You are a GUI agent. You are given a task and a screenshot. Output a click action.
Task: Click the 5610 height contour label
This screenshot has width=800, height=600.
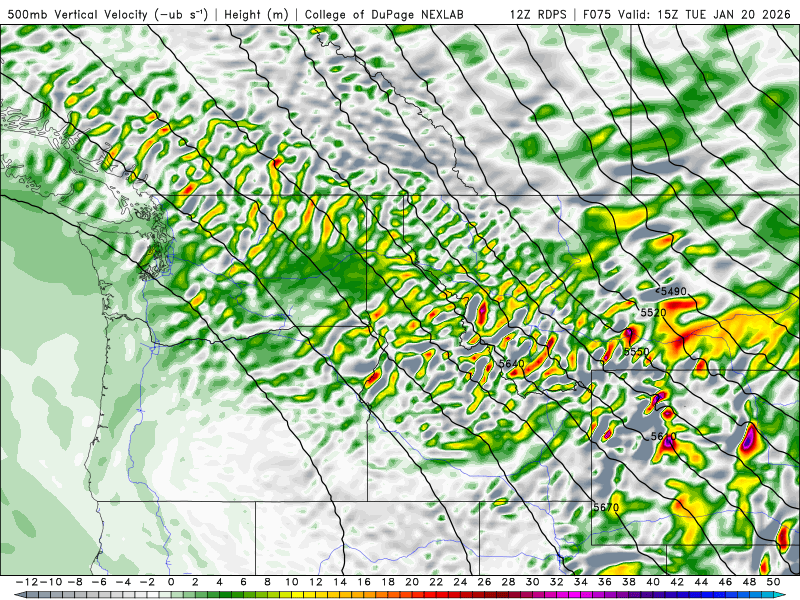point(664,436)
